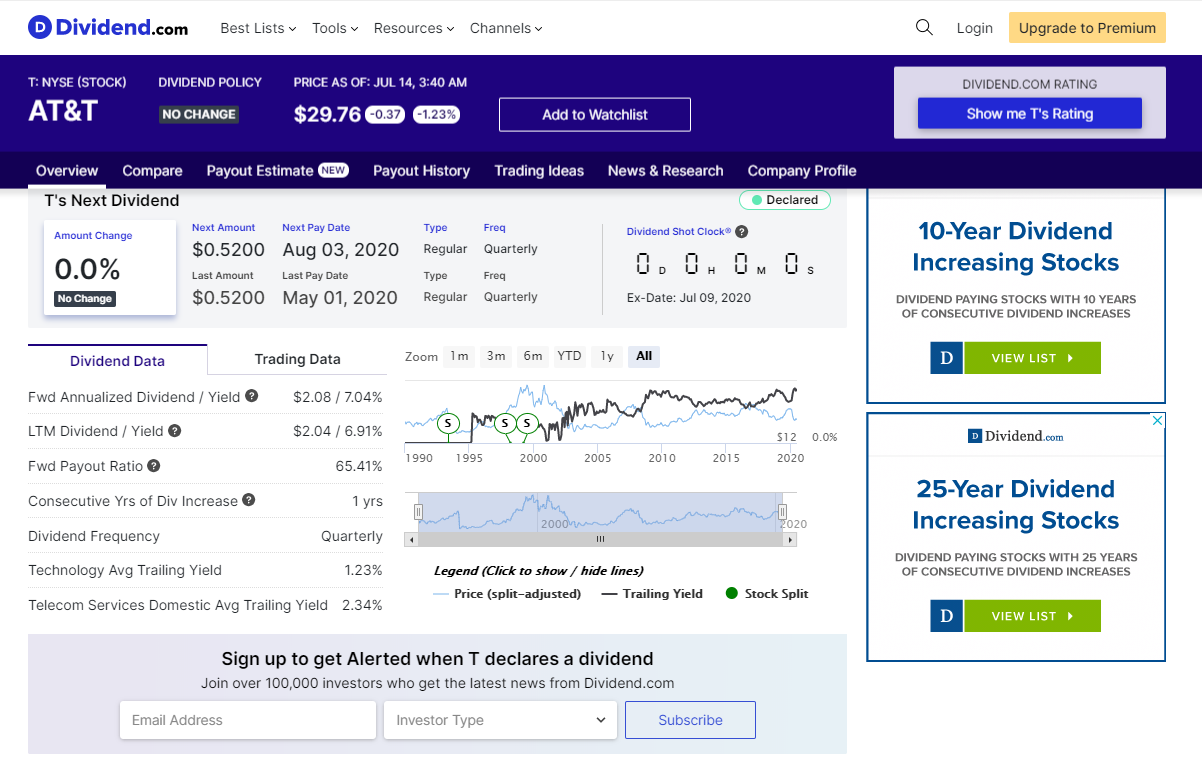Image resolution: width=1202 pixels, height=765 pixels.
Task: Click the chart navigator right range handle
Action: [x=783, y=512]
